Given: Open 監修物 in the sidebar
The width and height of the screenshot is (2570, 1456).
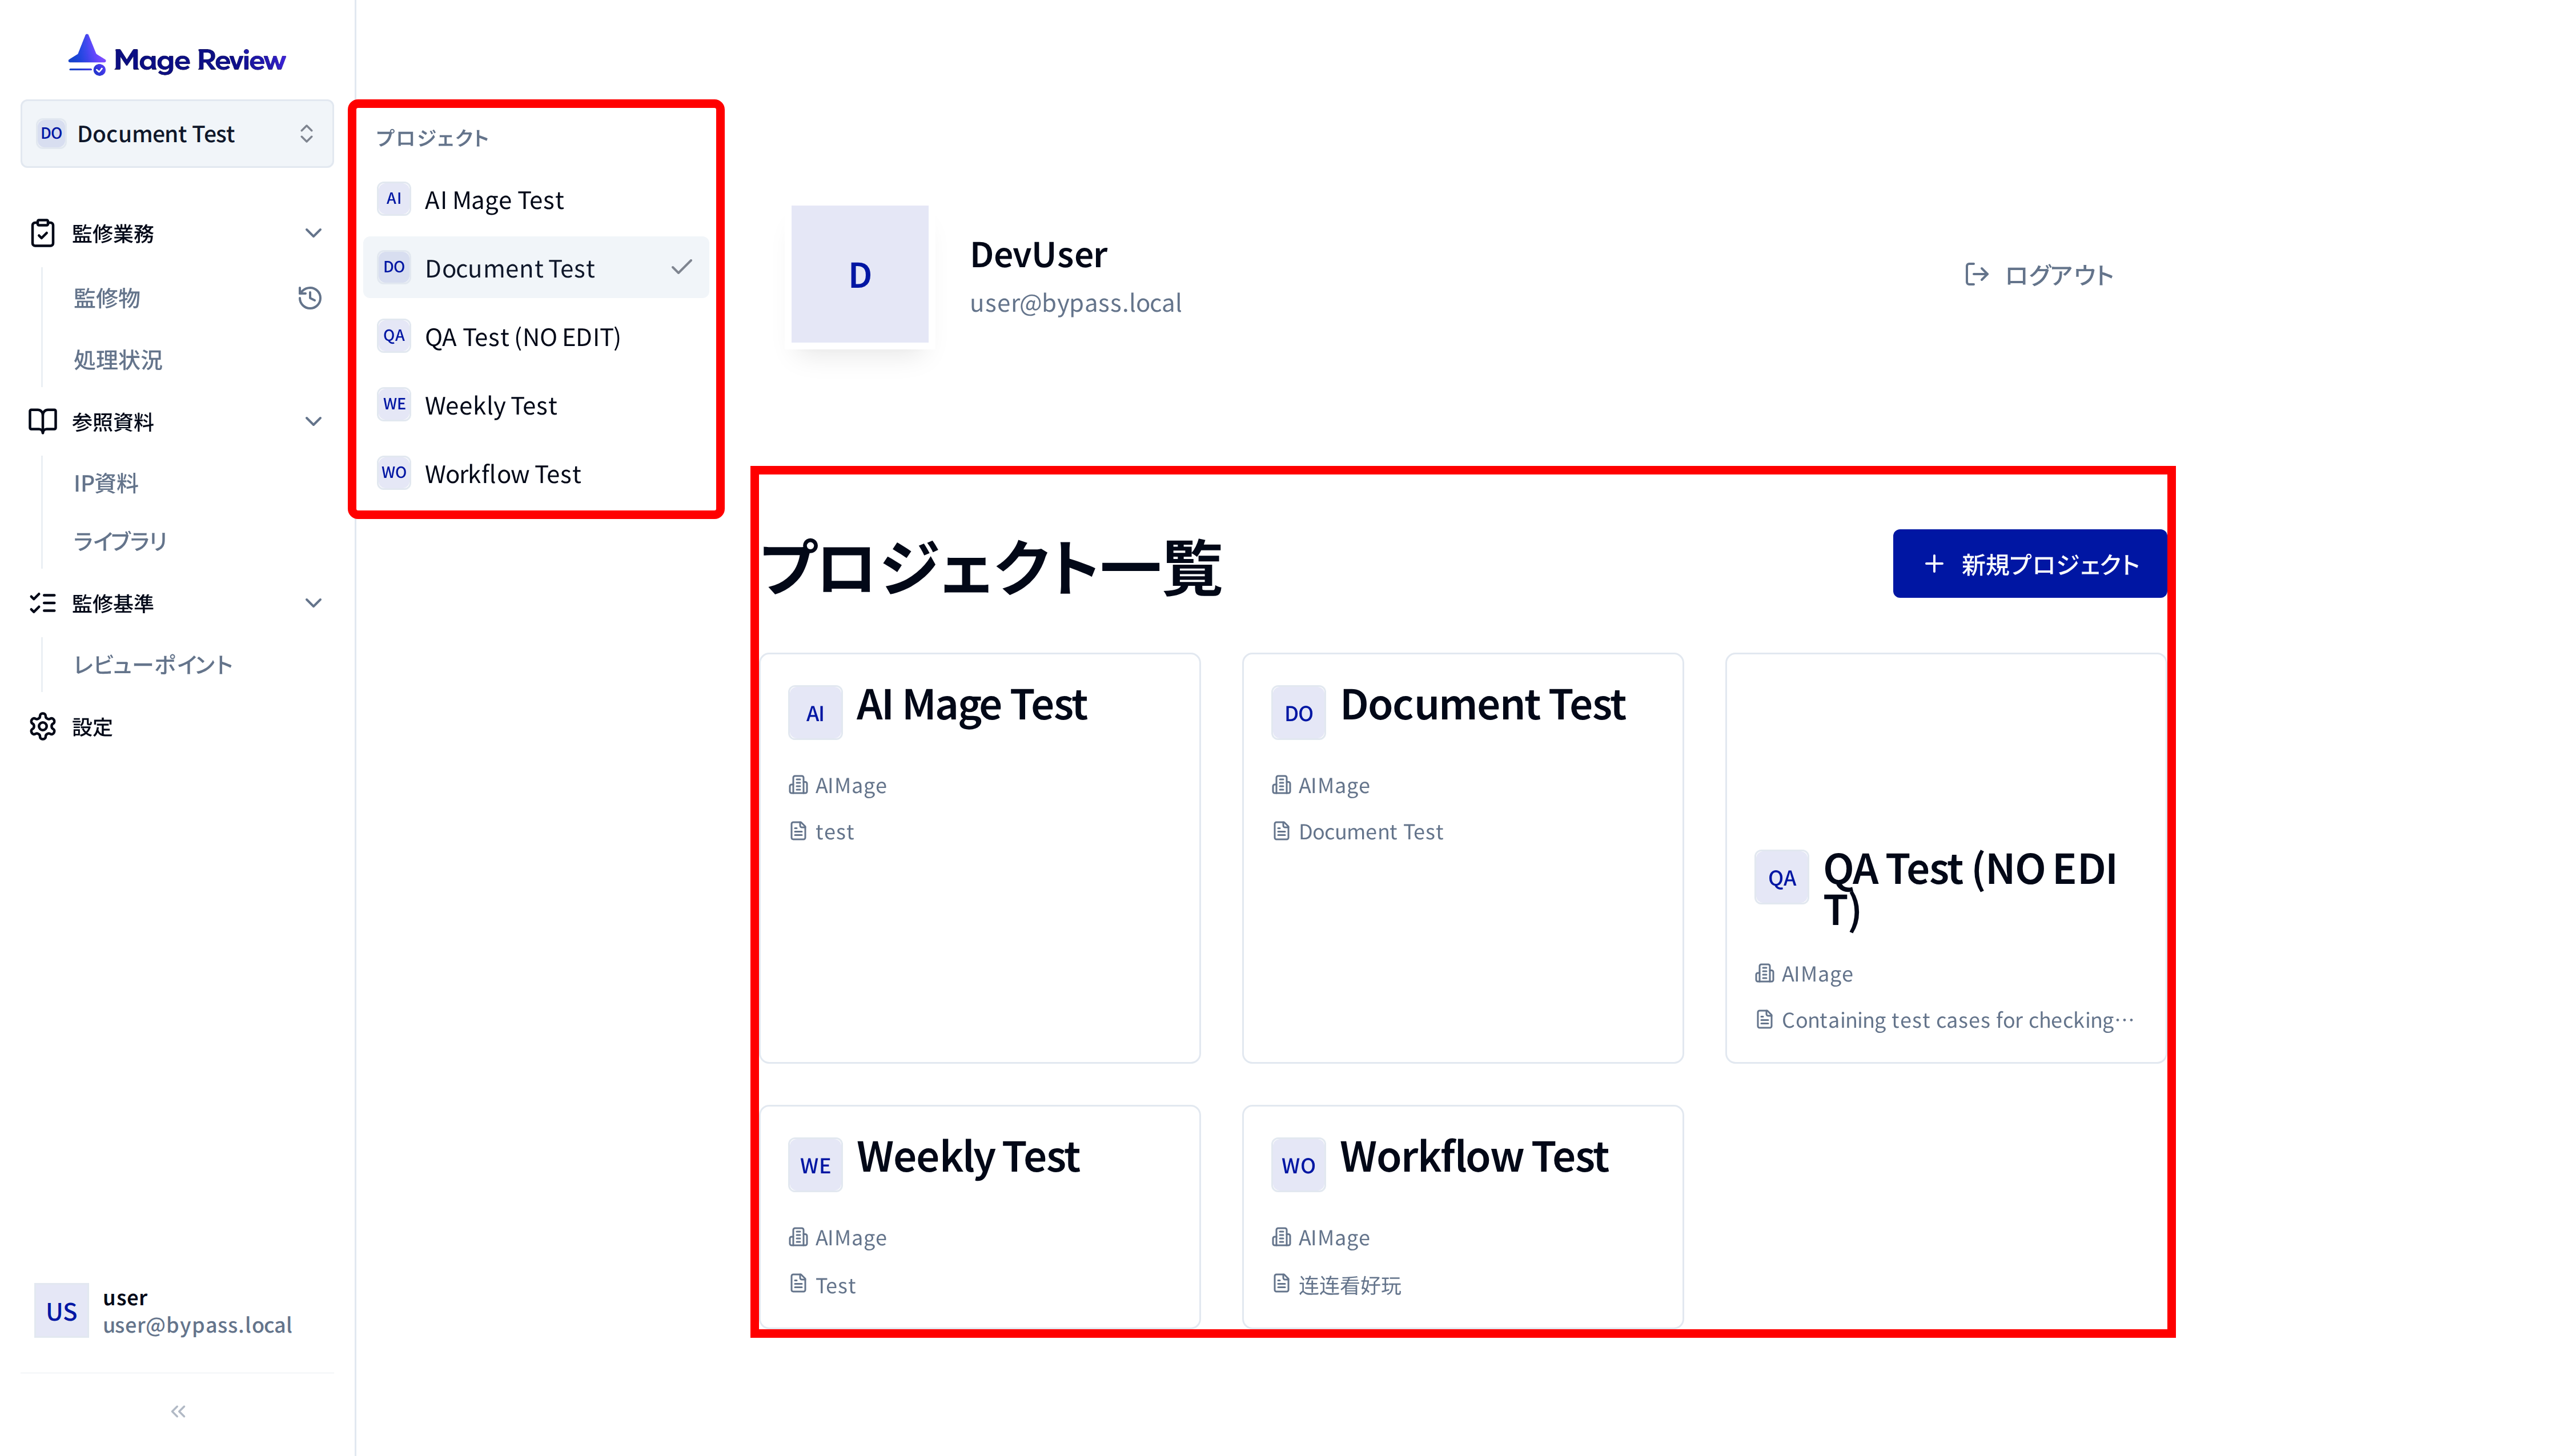Looking at the screenshot, I should coord(107,298).
